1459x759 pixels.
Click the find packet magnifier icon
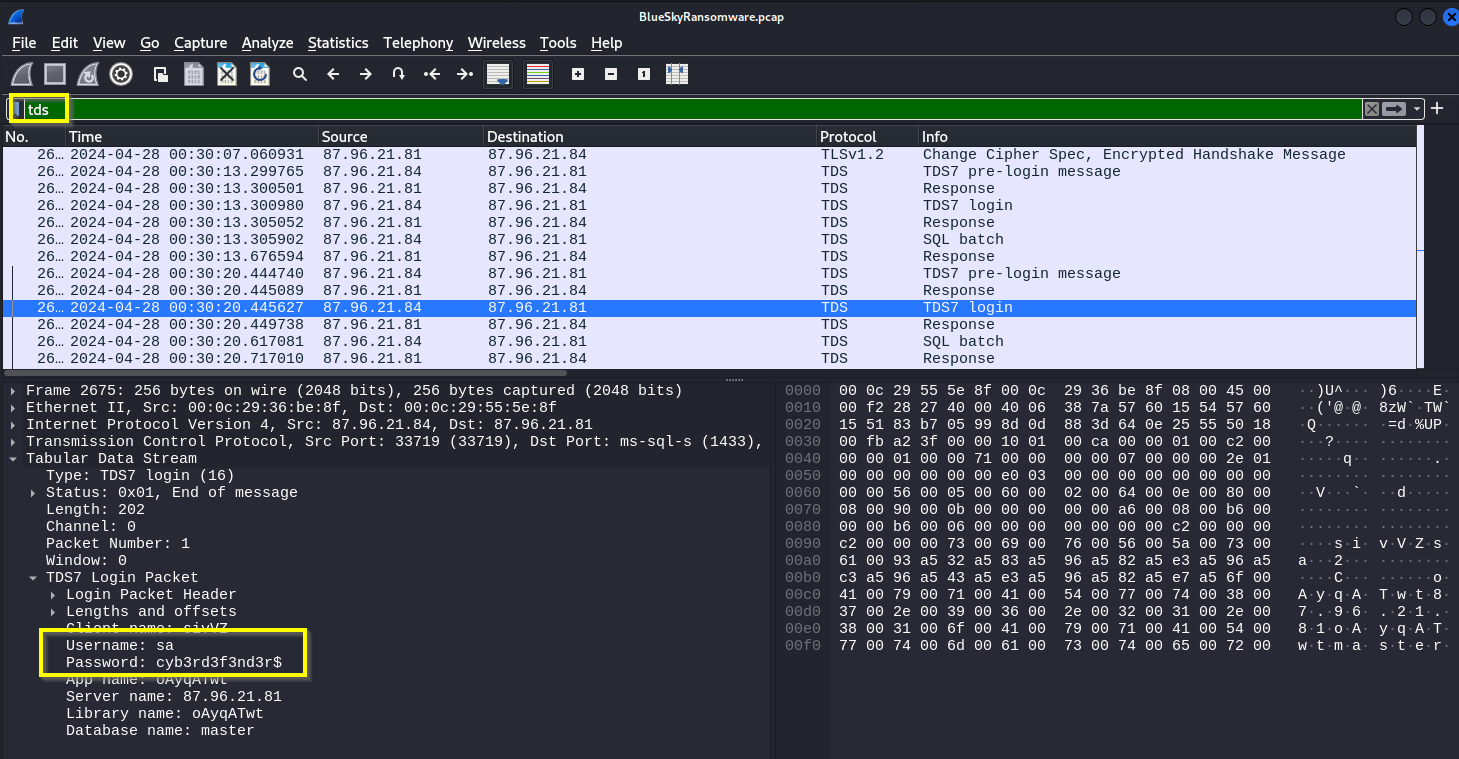tap(299, 74)
